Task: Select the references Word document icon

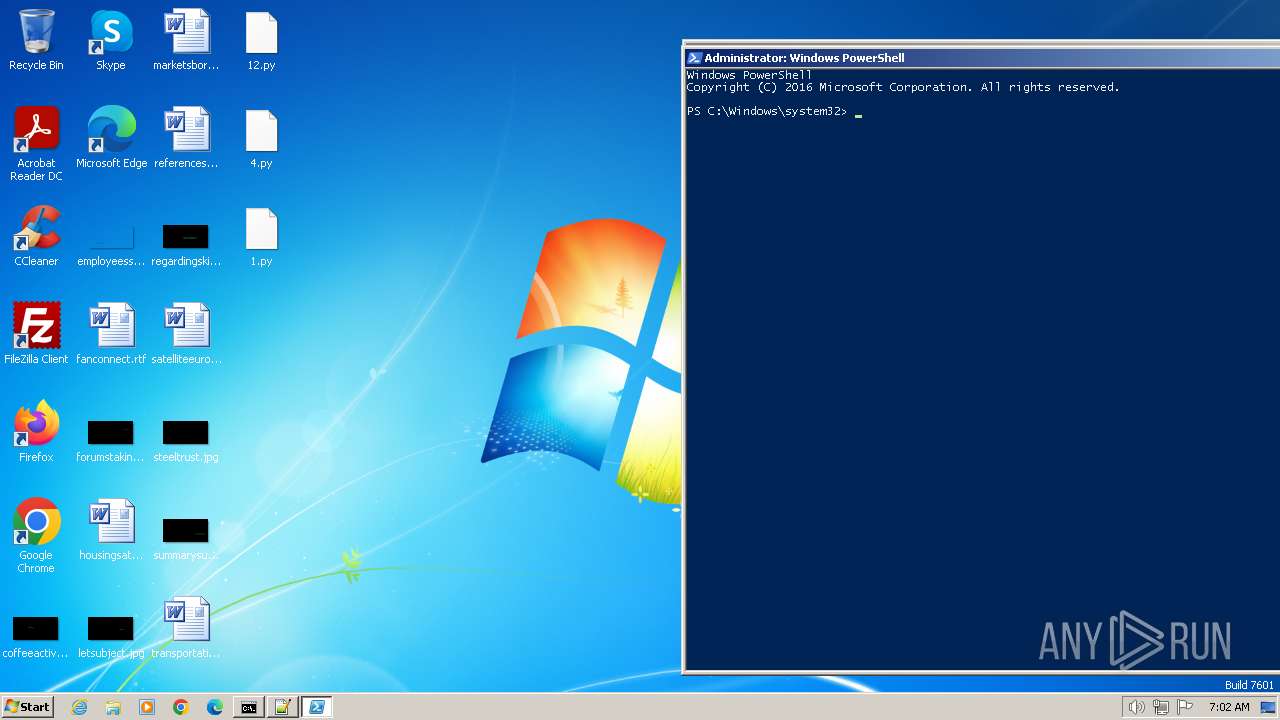Action: pos(186,139)
